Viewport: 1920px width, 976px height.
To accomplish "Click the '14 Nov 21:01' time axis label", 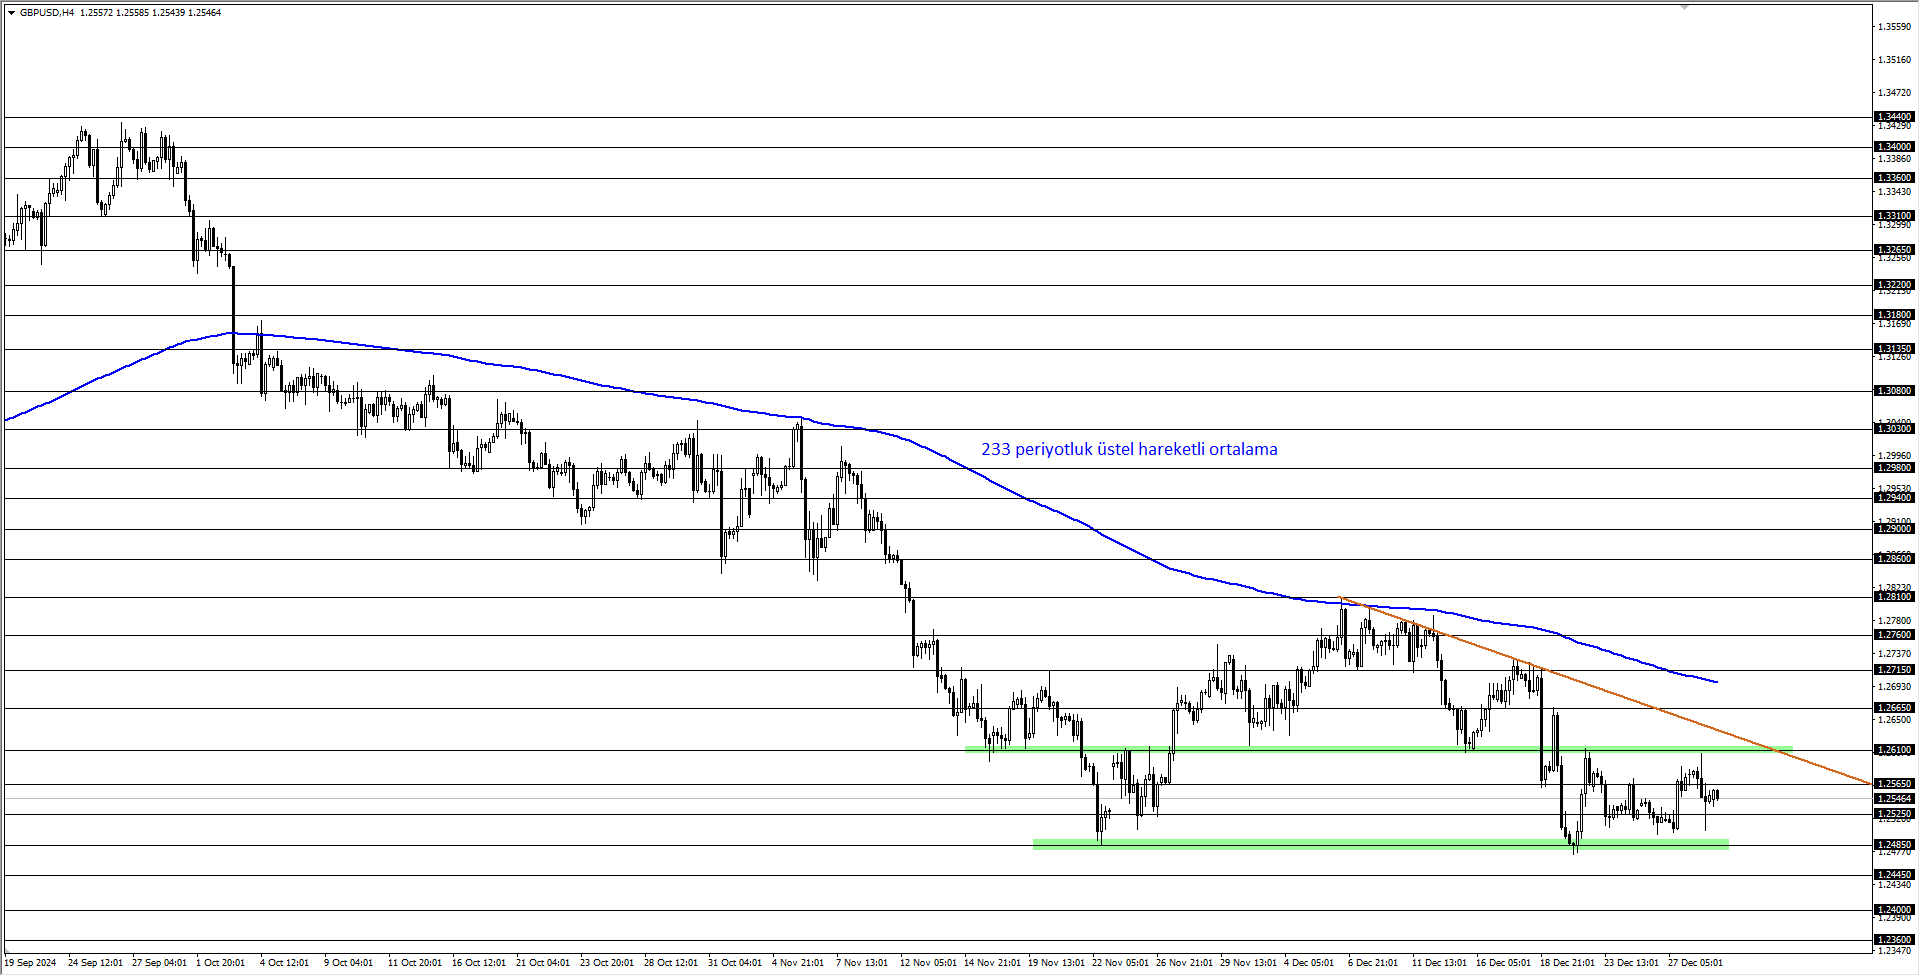I will 992,963.
